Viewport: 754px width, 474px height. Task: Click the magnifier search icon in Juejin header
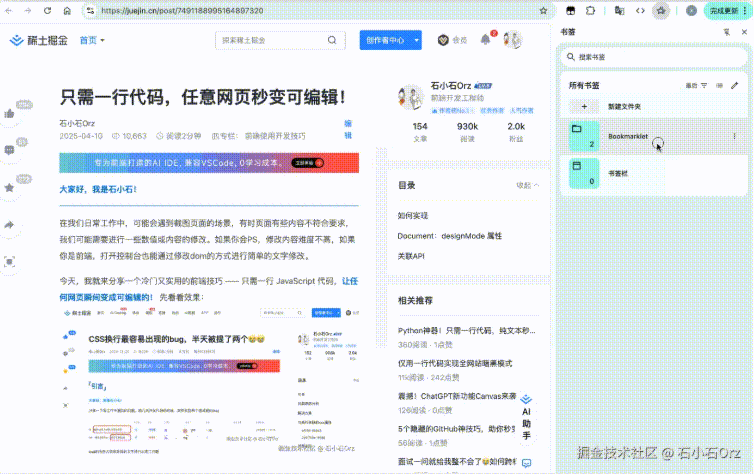[332, 40]
